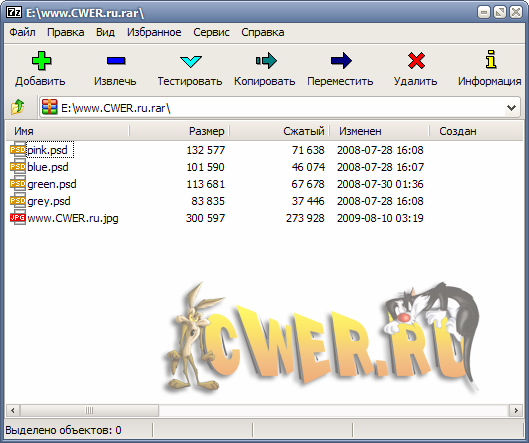529x443 pixels.
Task: Open the Избранное menu
Action: [154, 32]
